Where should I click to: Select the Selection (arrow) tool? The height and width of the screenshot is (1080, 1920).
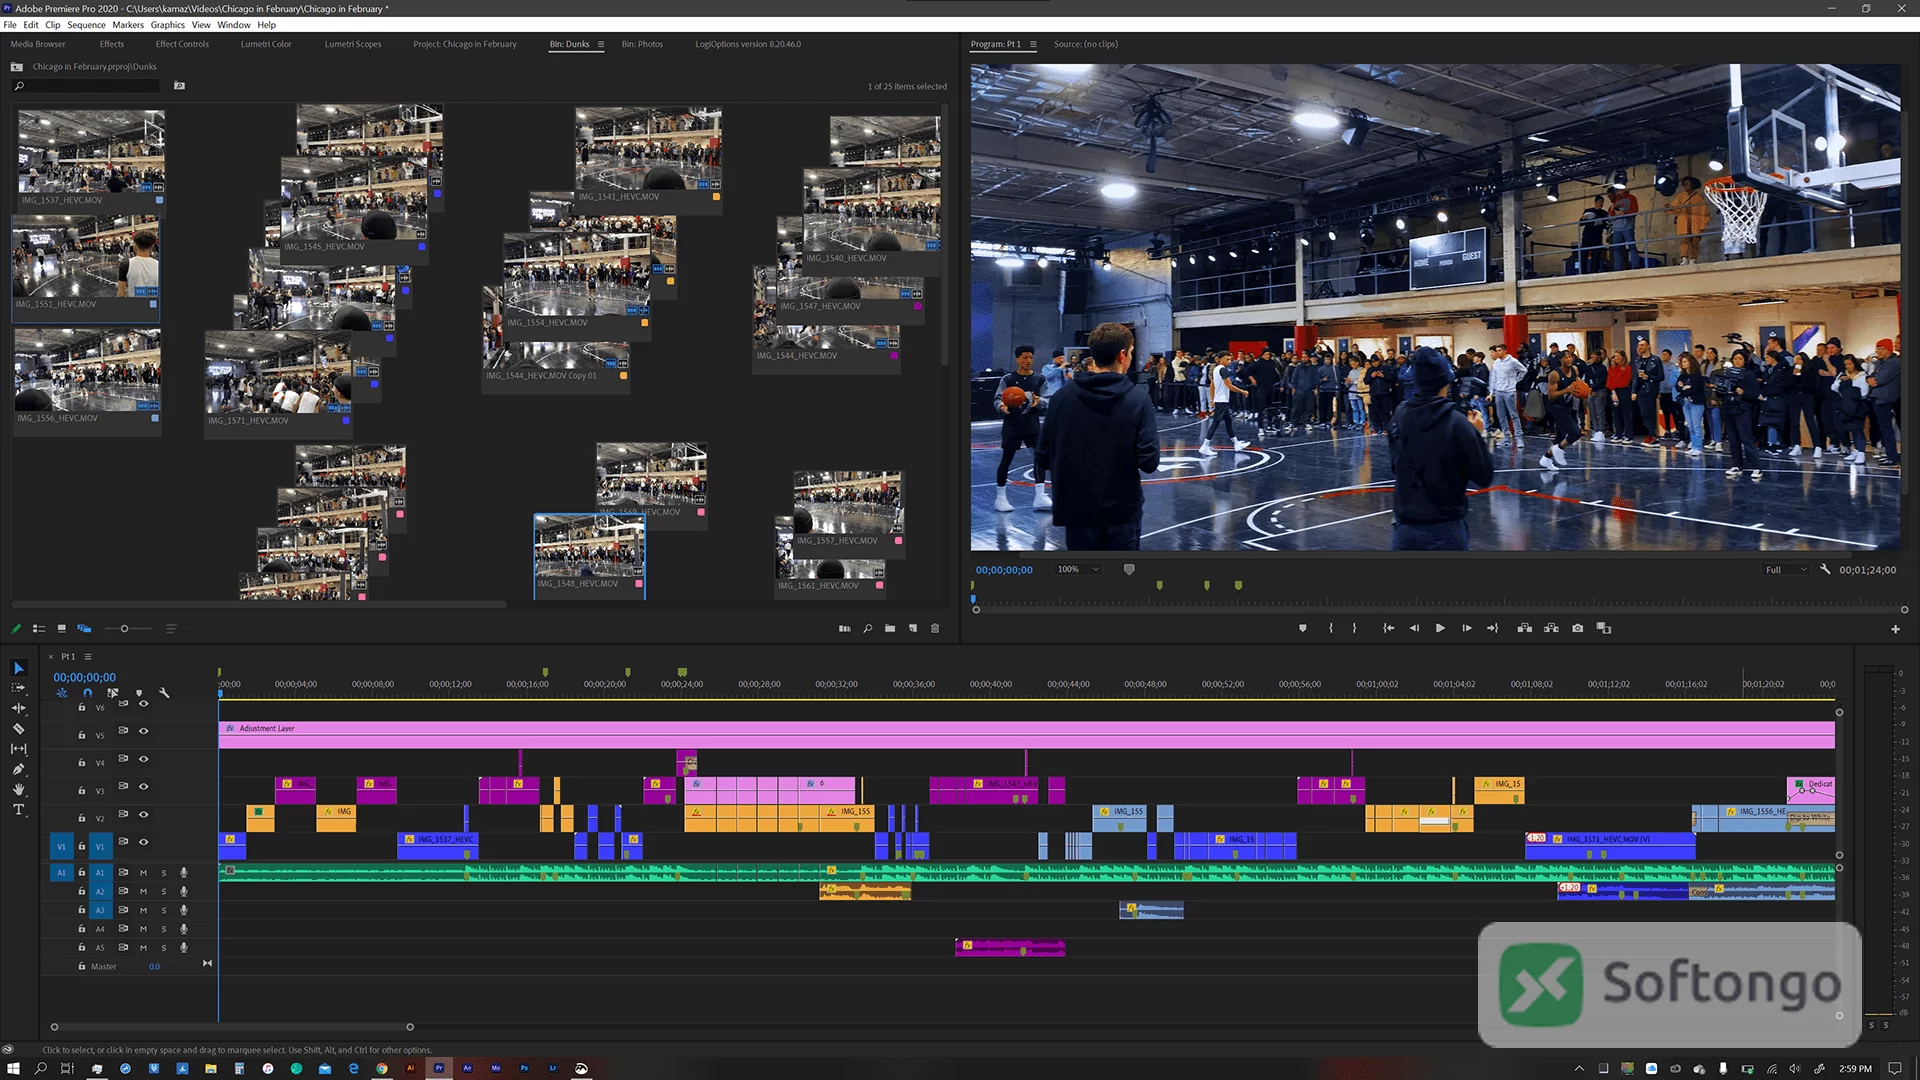pos(18,668)
